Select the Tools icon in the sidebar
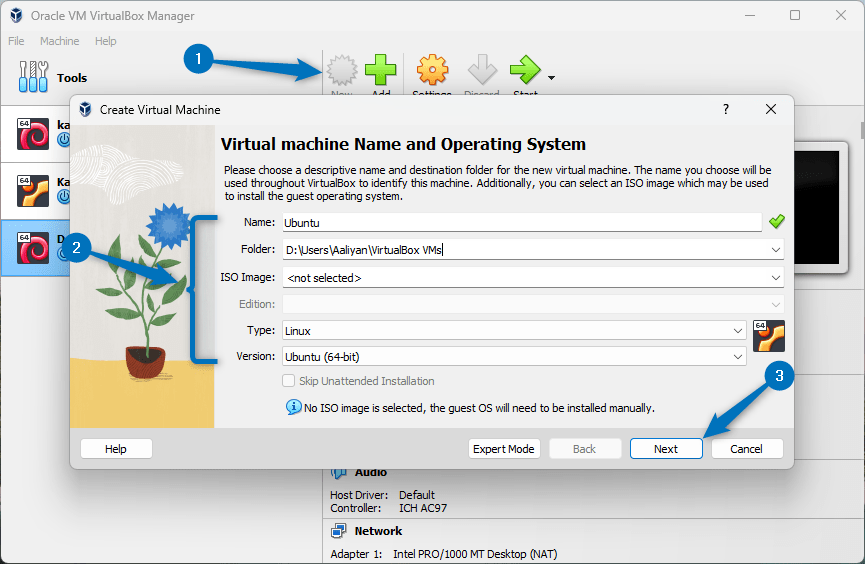The height and width of the screenshot is (564, 865). (x=33, y=77)
